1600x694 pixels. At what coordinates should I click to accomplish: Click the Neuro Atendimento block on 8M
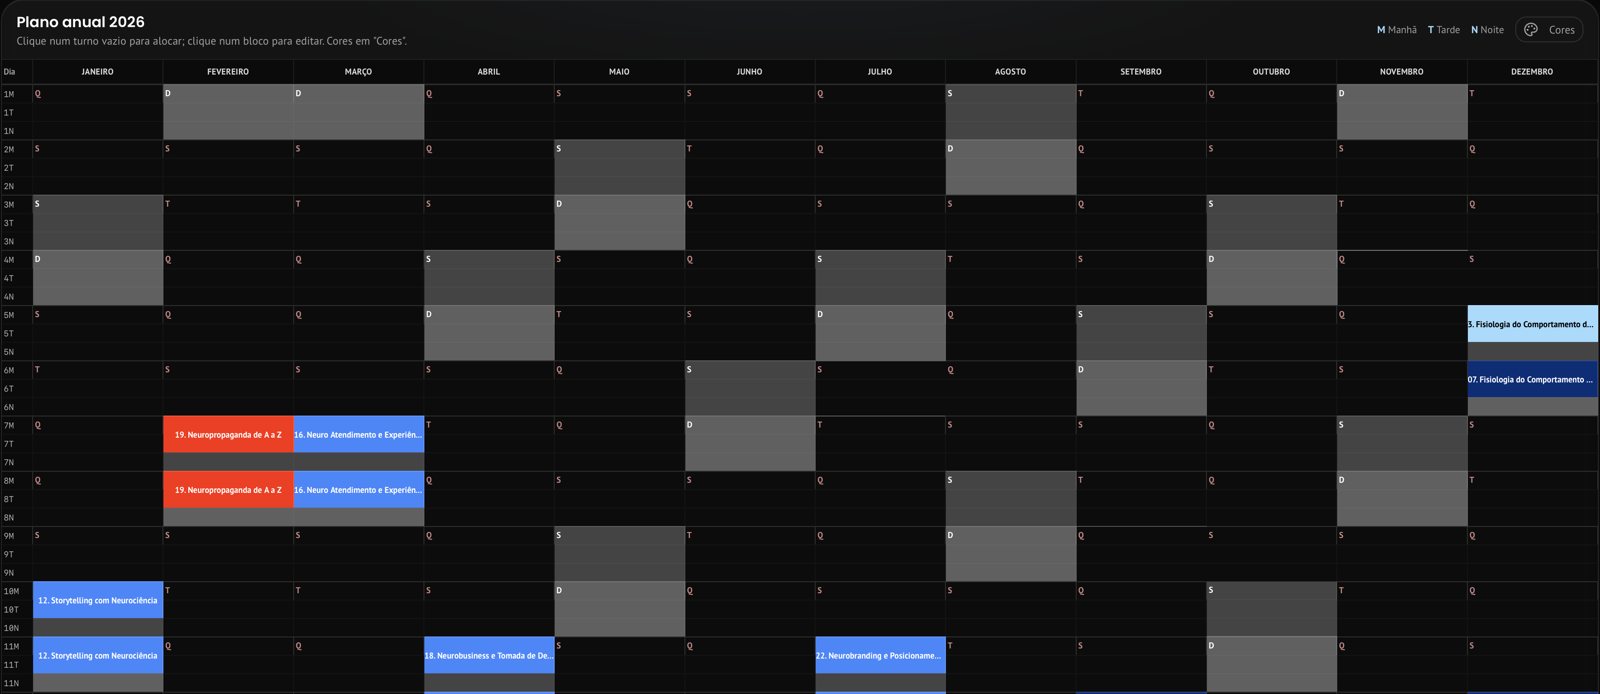(x=359, y=490)
